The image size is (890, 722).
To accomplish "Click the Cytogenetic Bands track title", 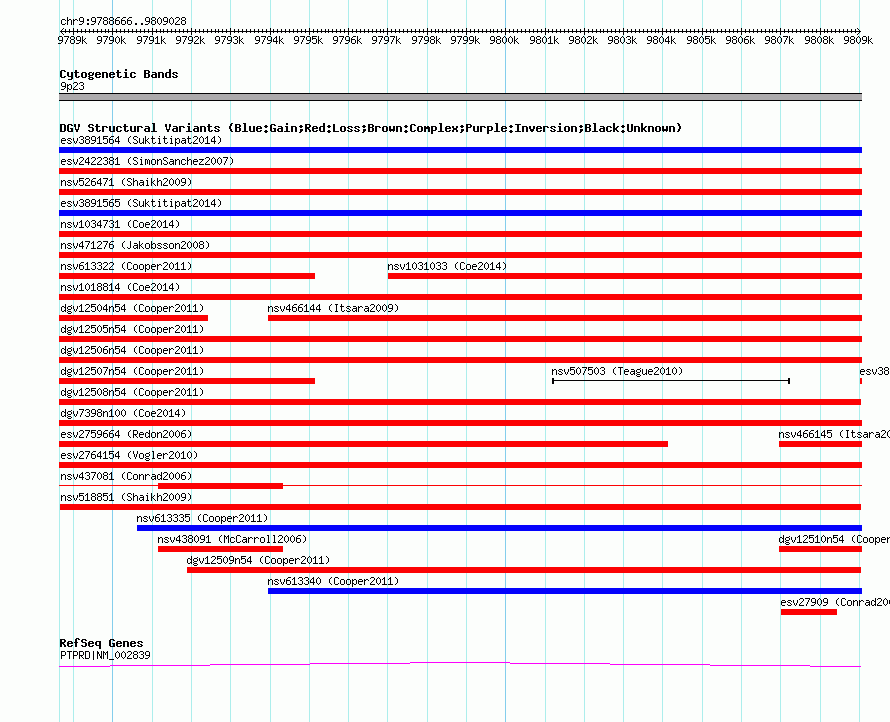I will point(119,74).
